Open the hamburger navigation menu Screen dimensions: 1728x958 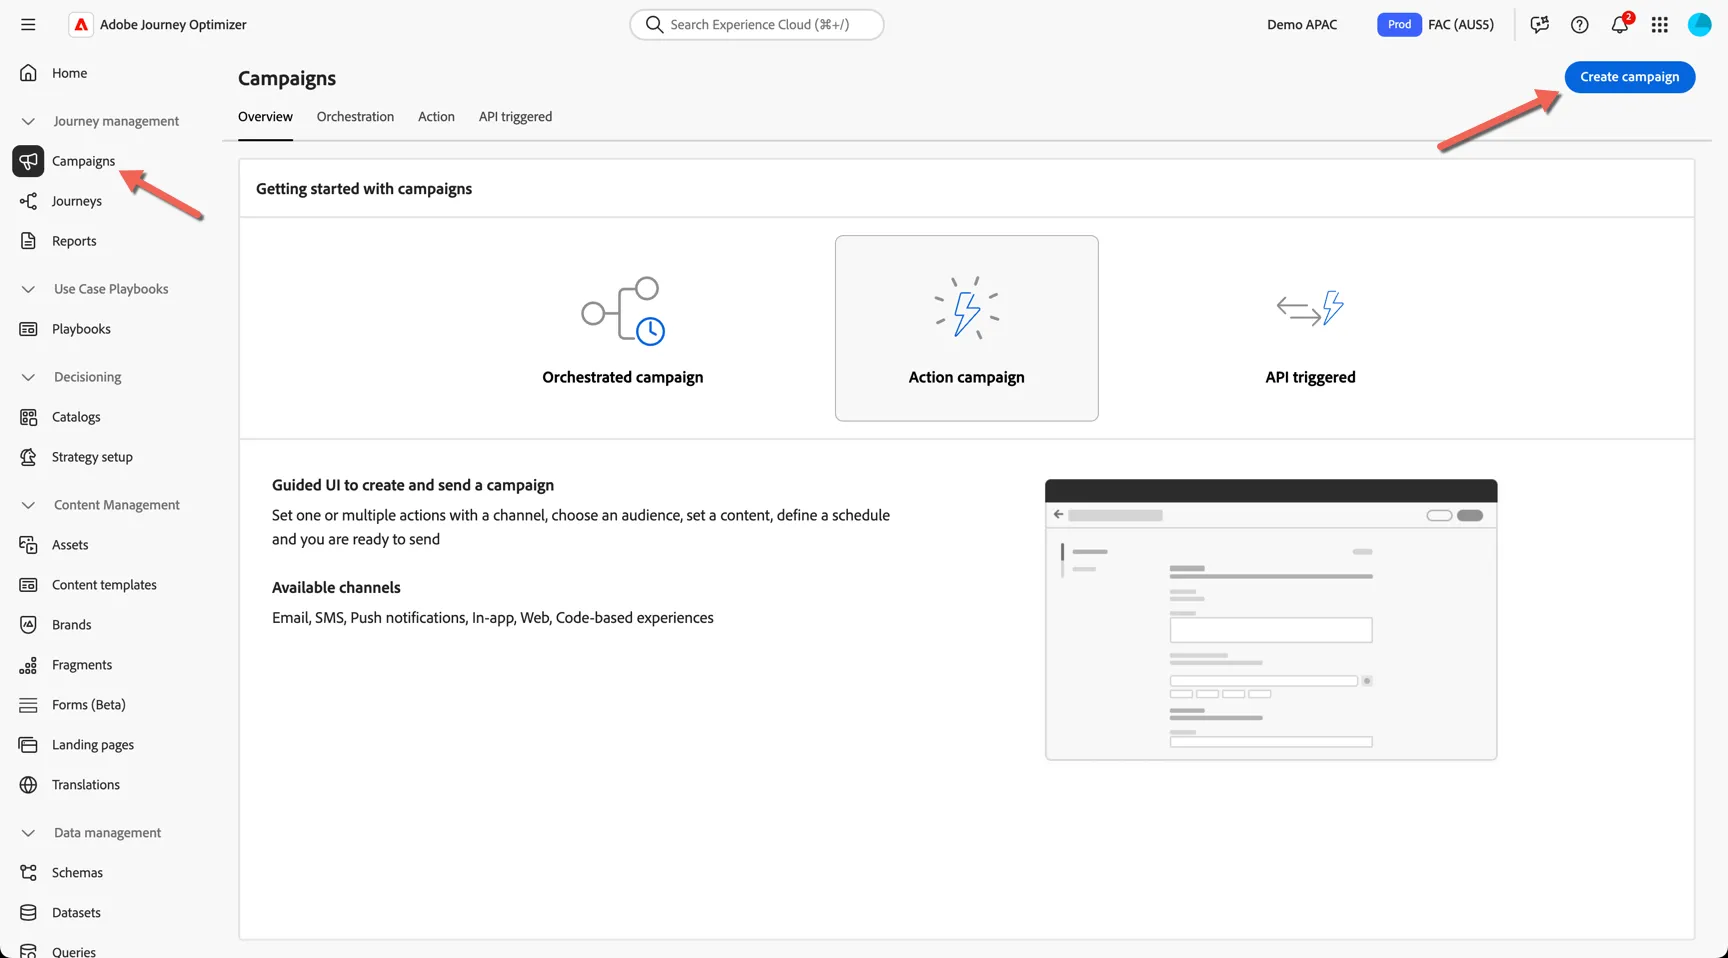[x=28, y=24]
